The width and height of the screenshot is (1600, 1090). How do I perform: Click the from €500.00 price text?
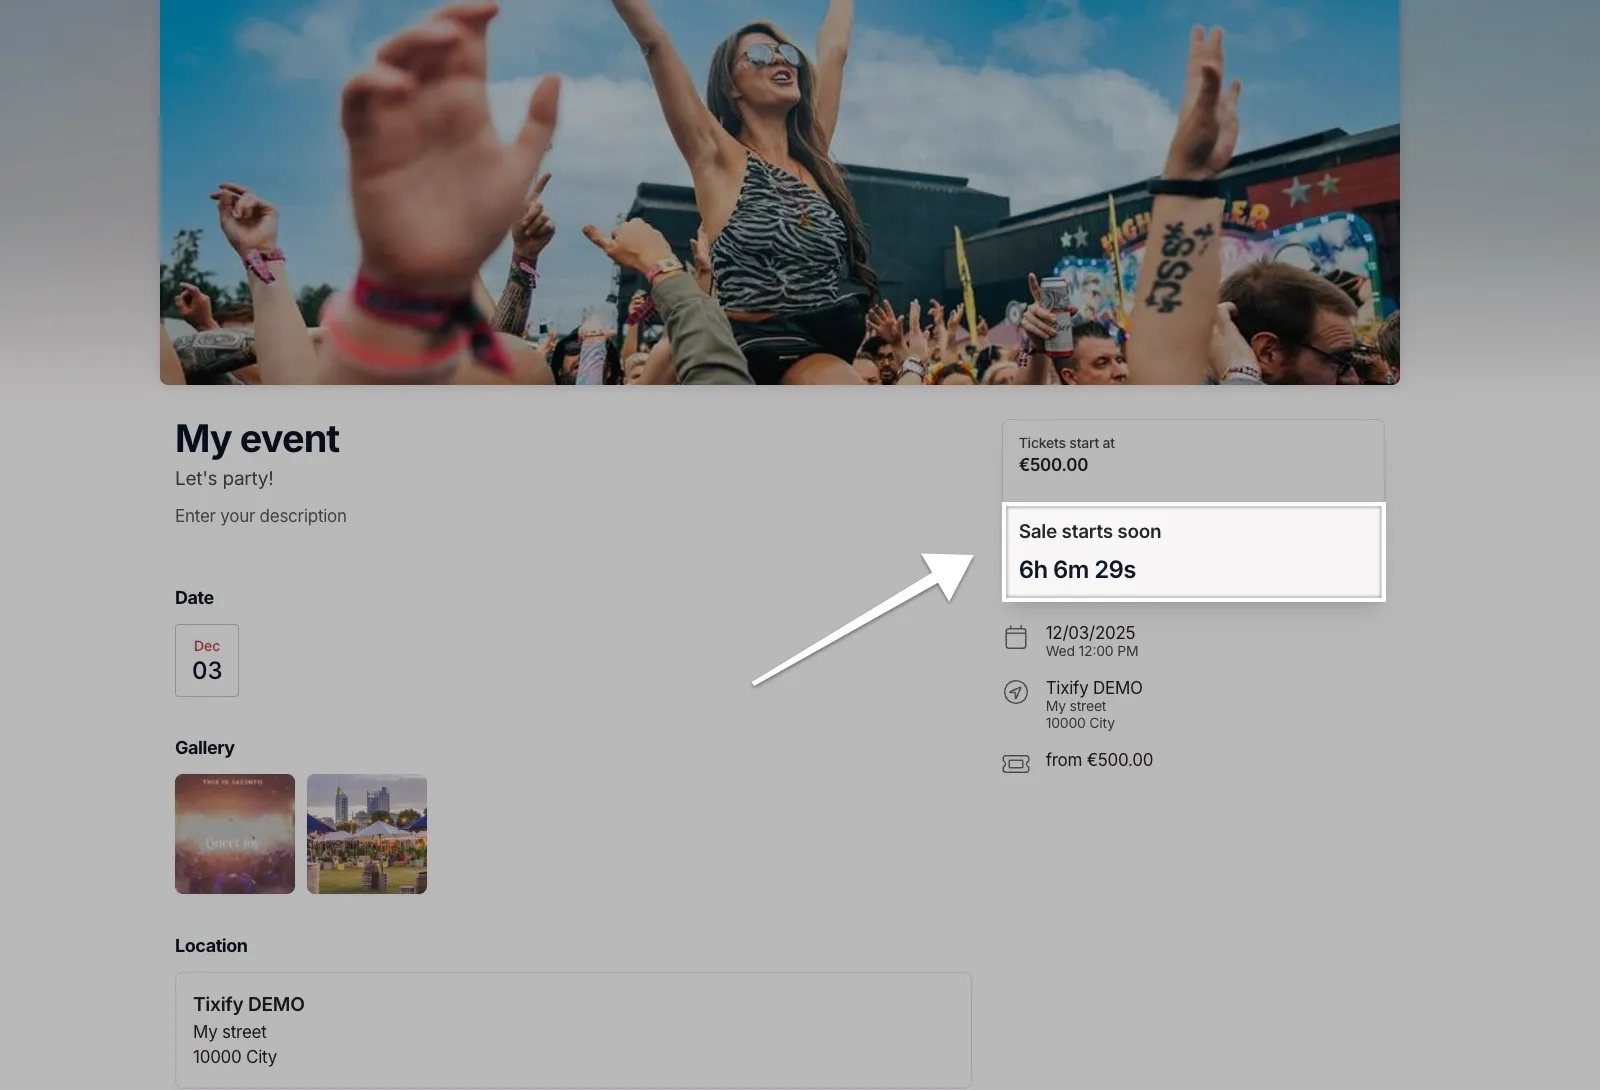click(x=1099, y=760)
